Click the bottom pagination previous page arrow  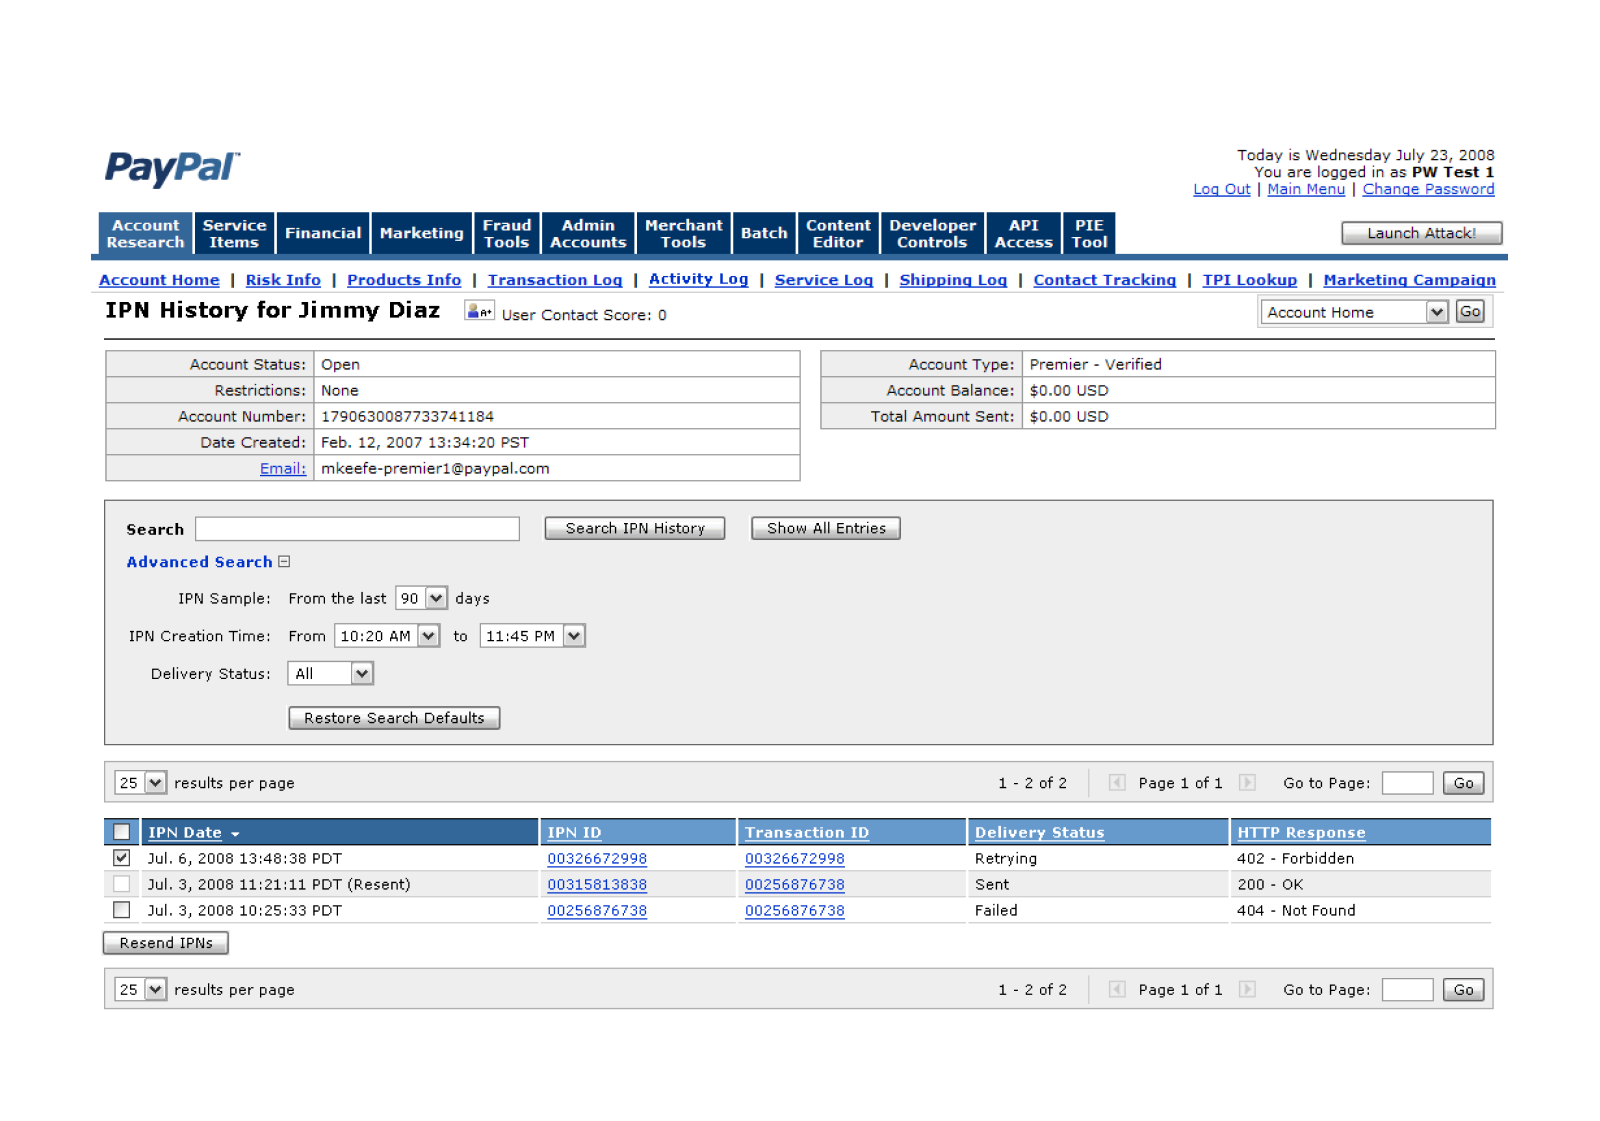(1117, 990)
